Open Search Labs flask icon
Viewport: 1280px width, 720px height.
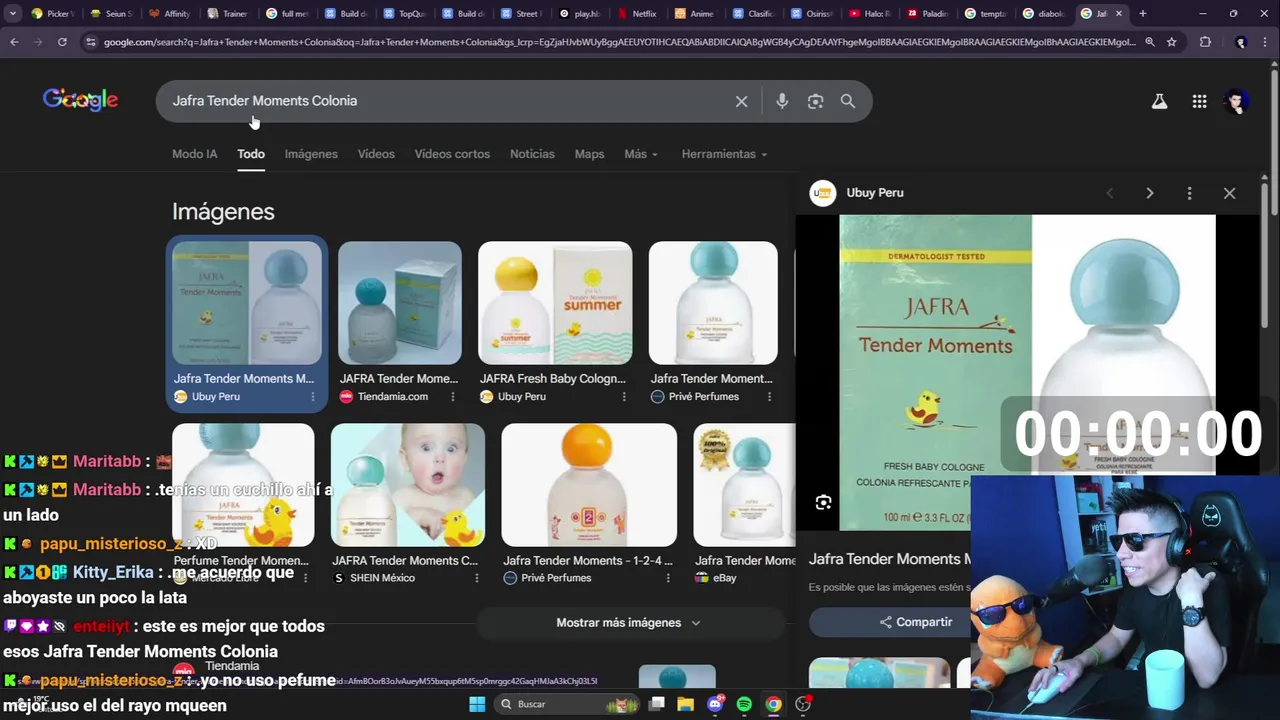1159,101
